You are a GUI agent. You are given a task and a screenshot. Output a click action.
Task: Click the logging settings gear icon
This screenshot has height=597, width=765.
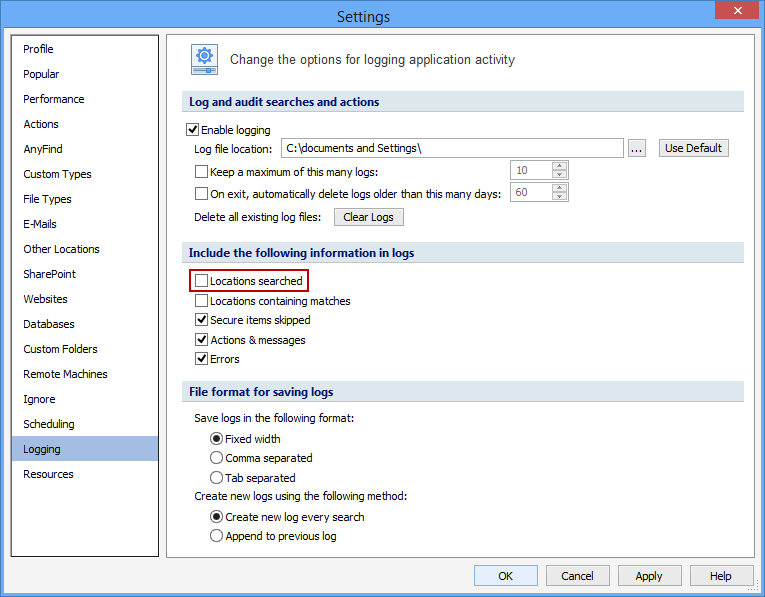coord(205,60)
